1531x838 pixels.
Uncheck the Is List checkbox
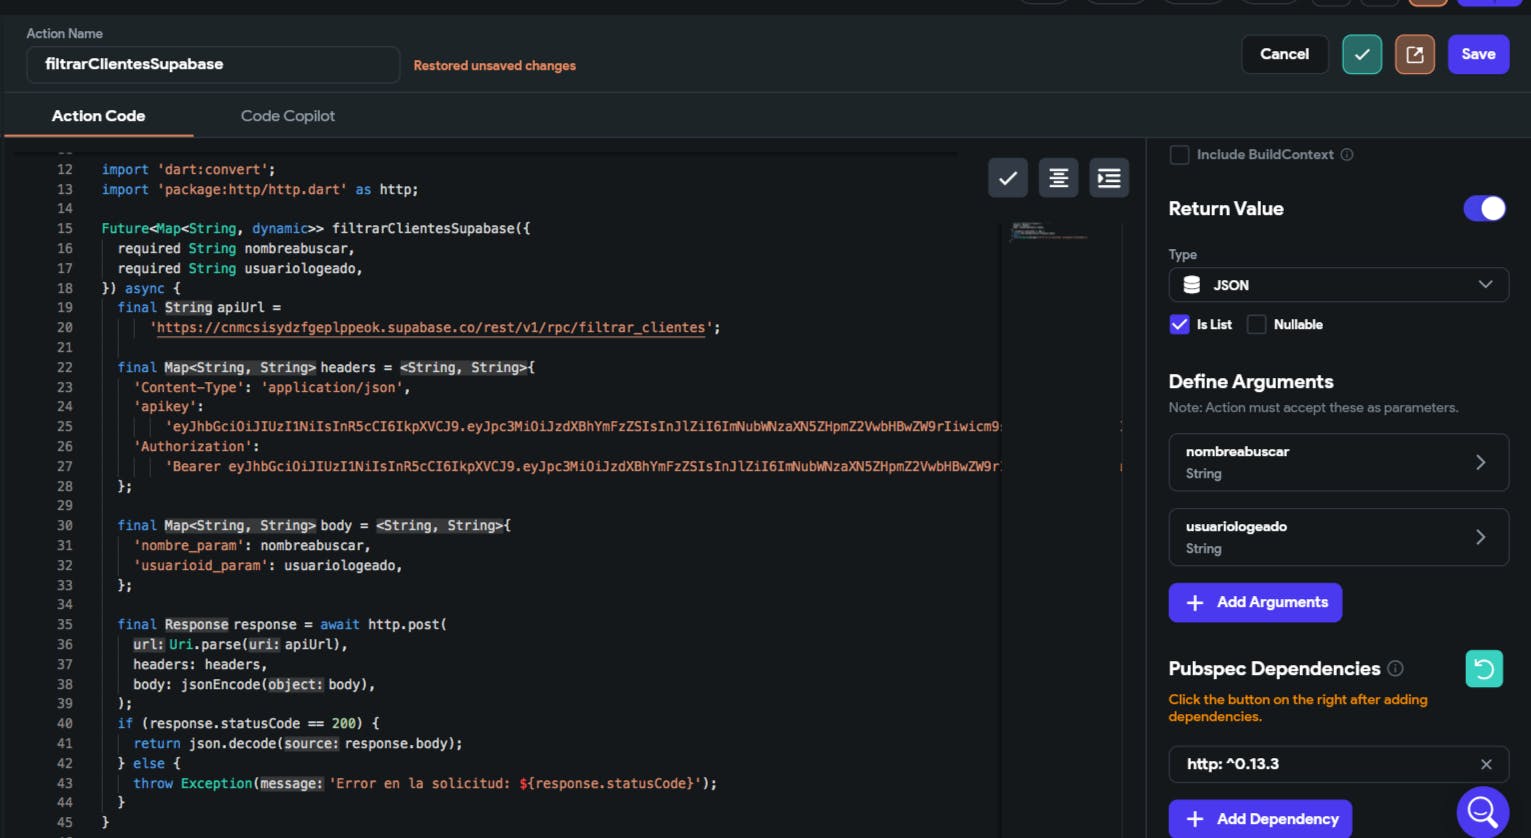(1179, 324)
